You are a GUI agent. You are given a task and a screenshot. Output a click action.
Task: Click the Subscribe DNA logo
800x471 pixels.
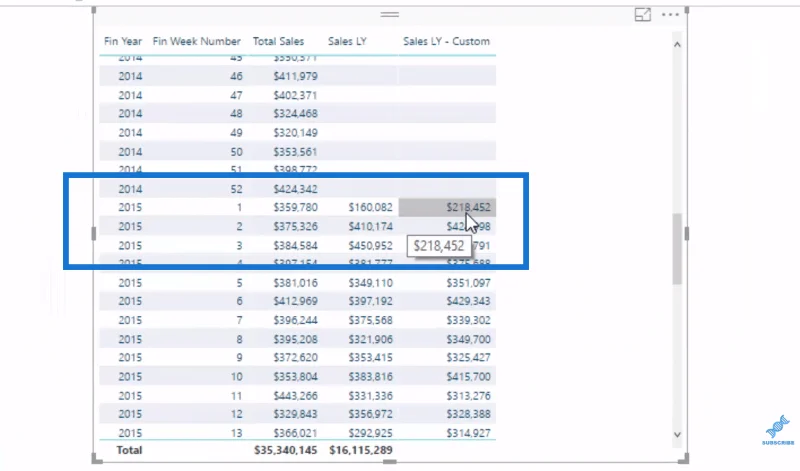[x=778, y=430]
